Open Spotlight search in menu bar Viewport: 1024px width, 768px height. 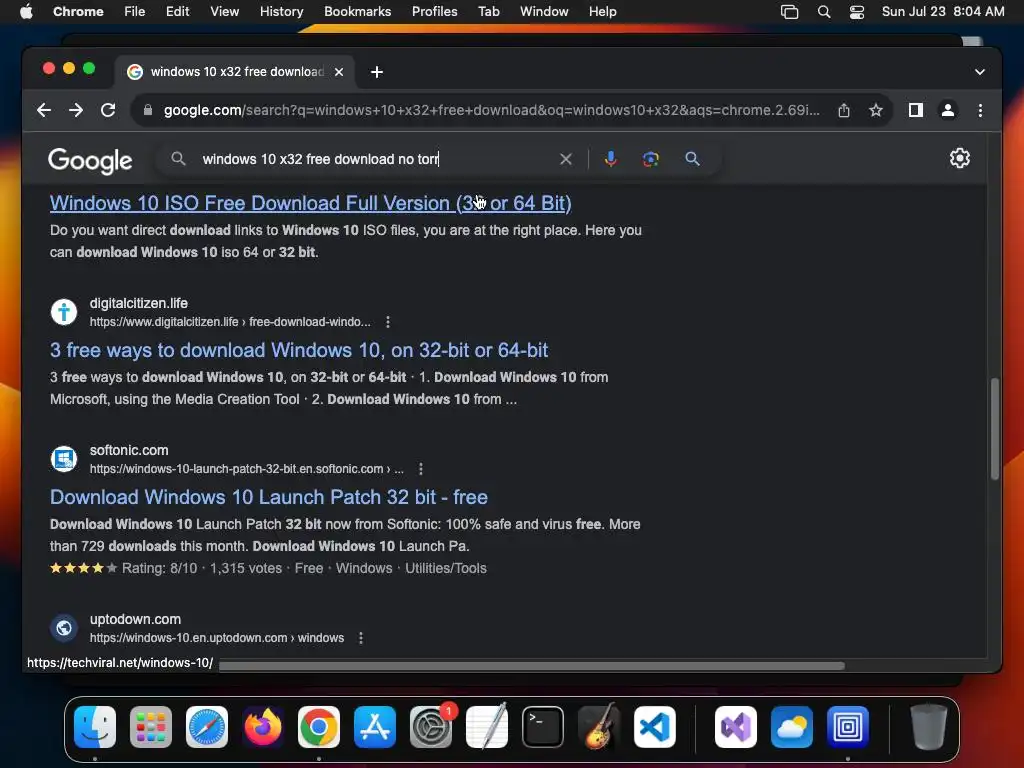pos(824,12)
